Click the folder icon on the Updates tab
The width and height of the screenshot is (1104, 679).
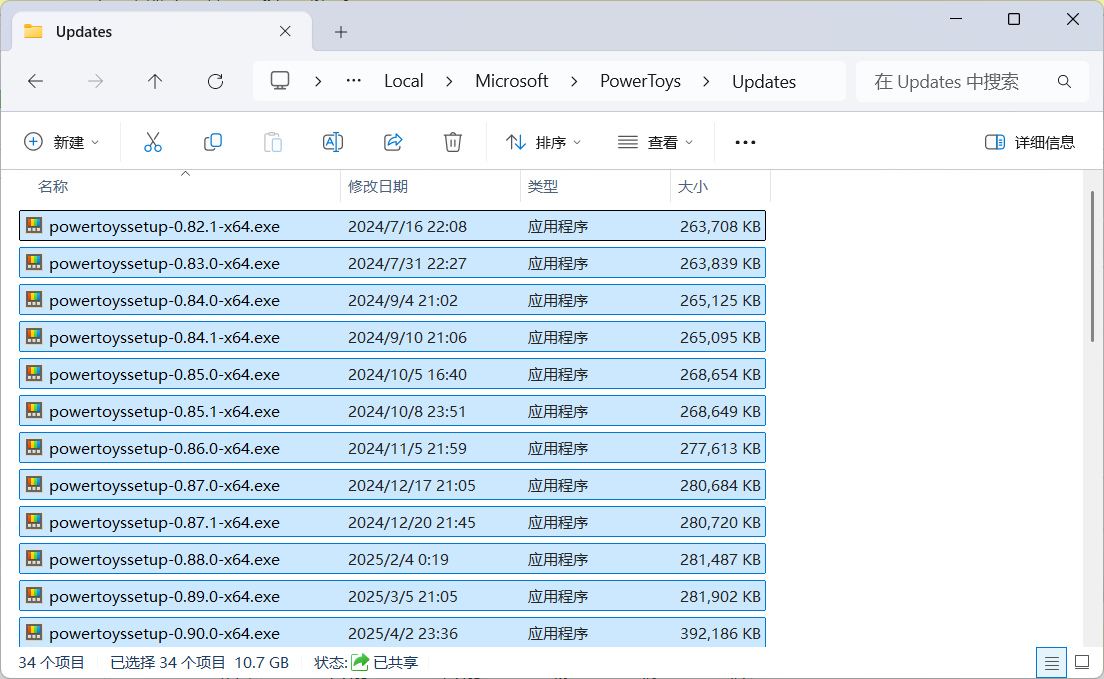point(33,32)
